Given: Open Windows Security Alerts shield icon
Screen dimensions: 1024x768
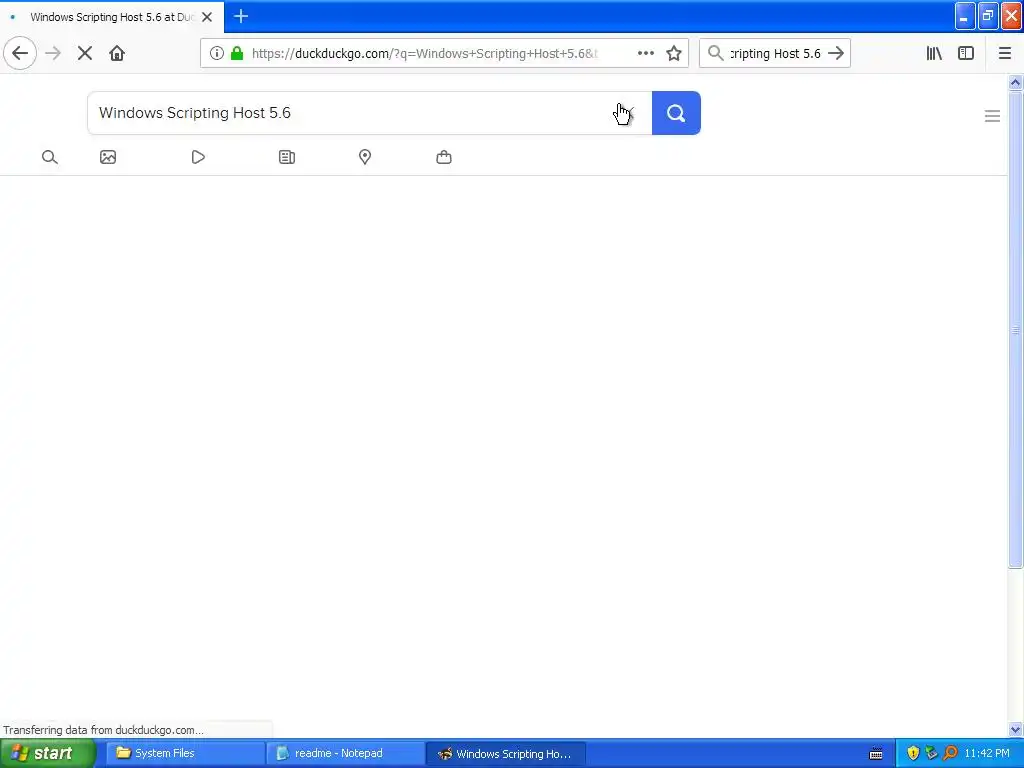Looking at the screenshot, I should pyautogui.click(x=913, y=754).
